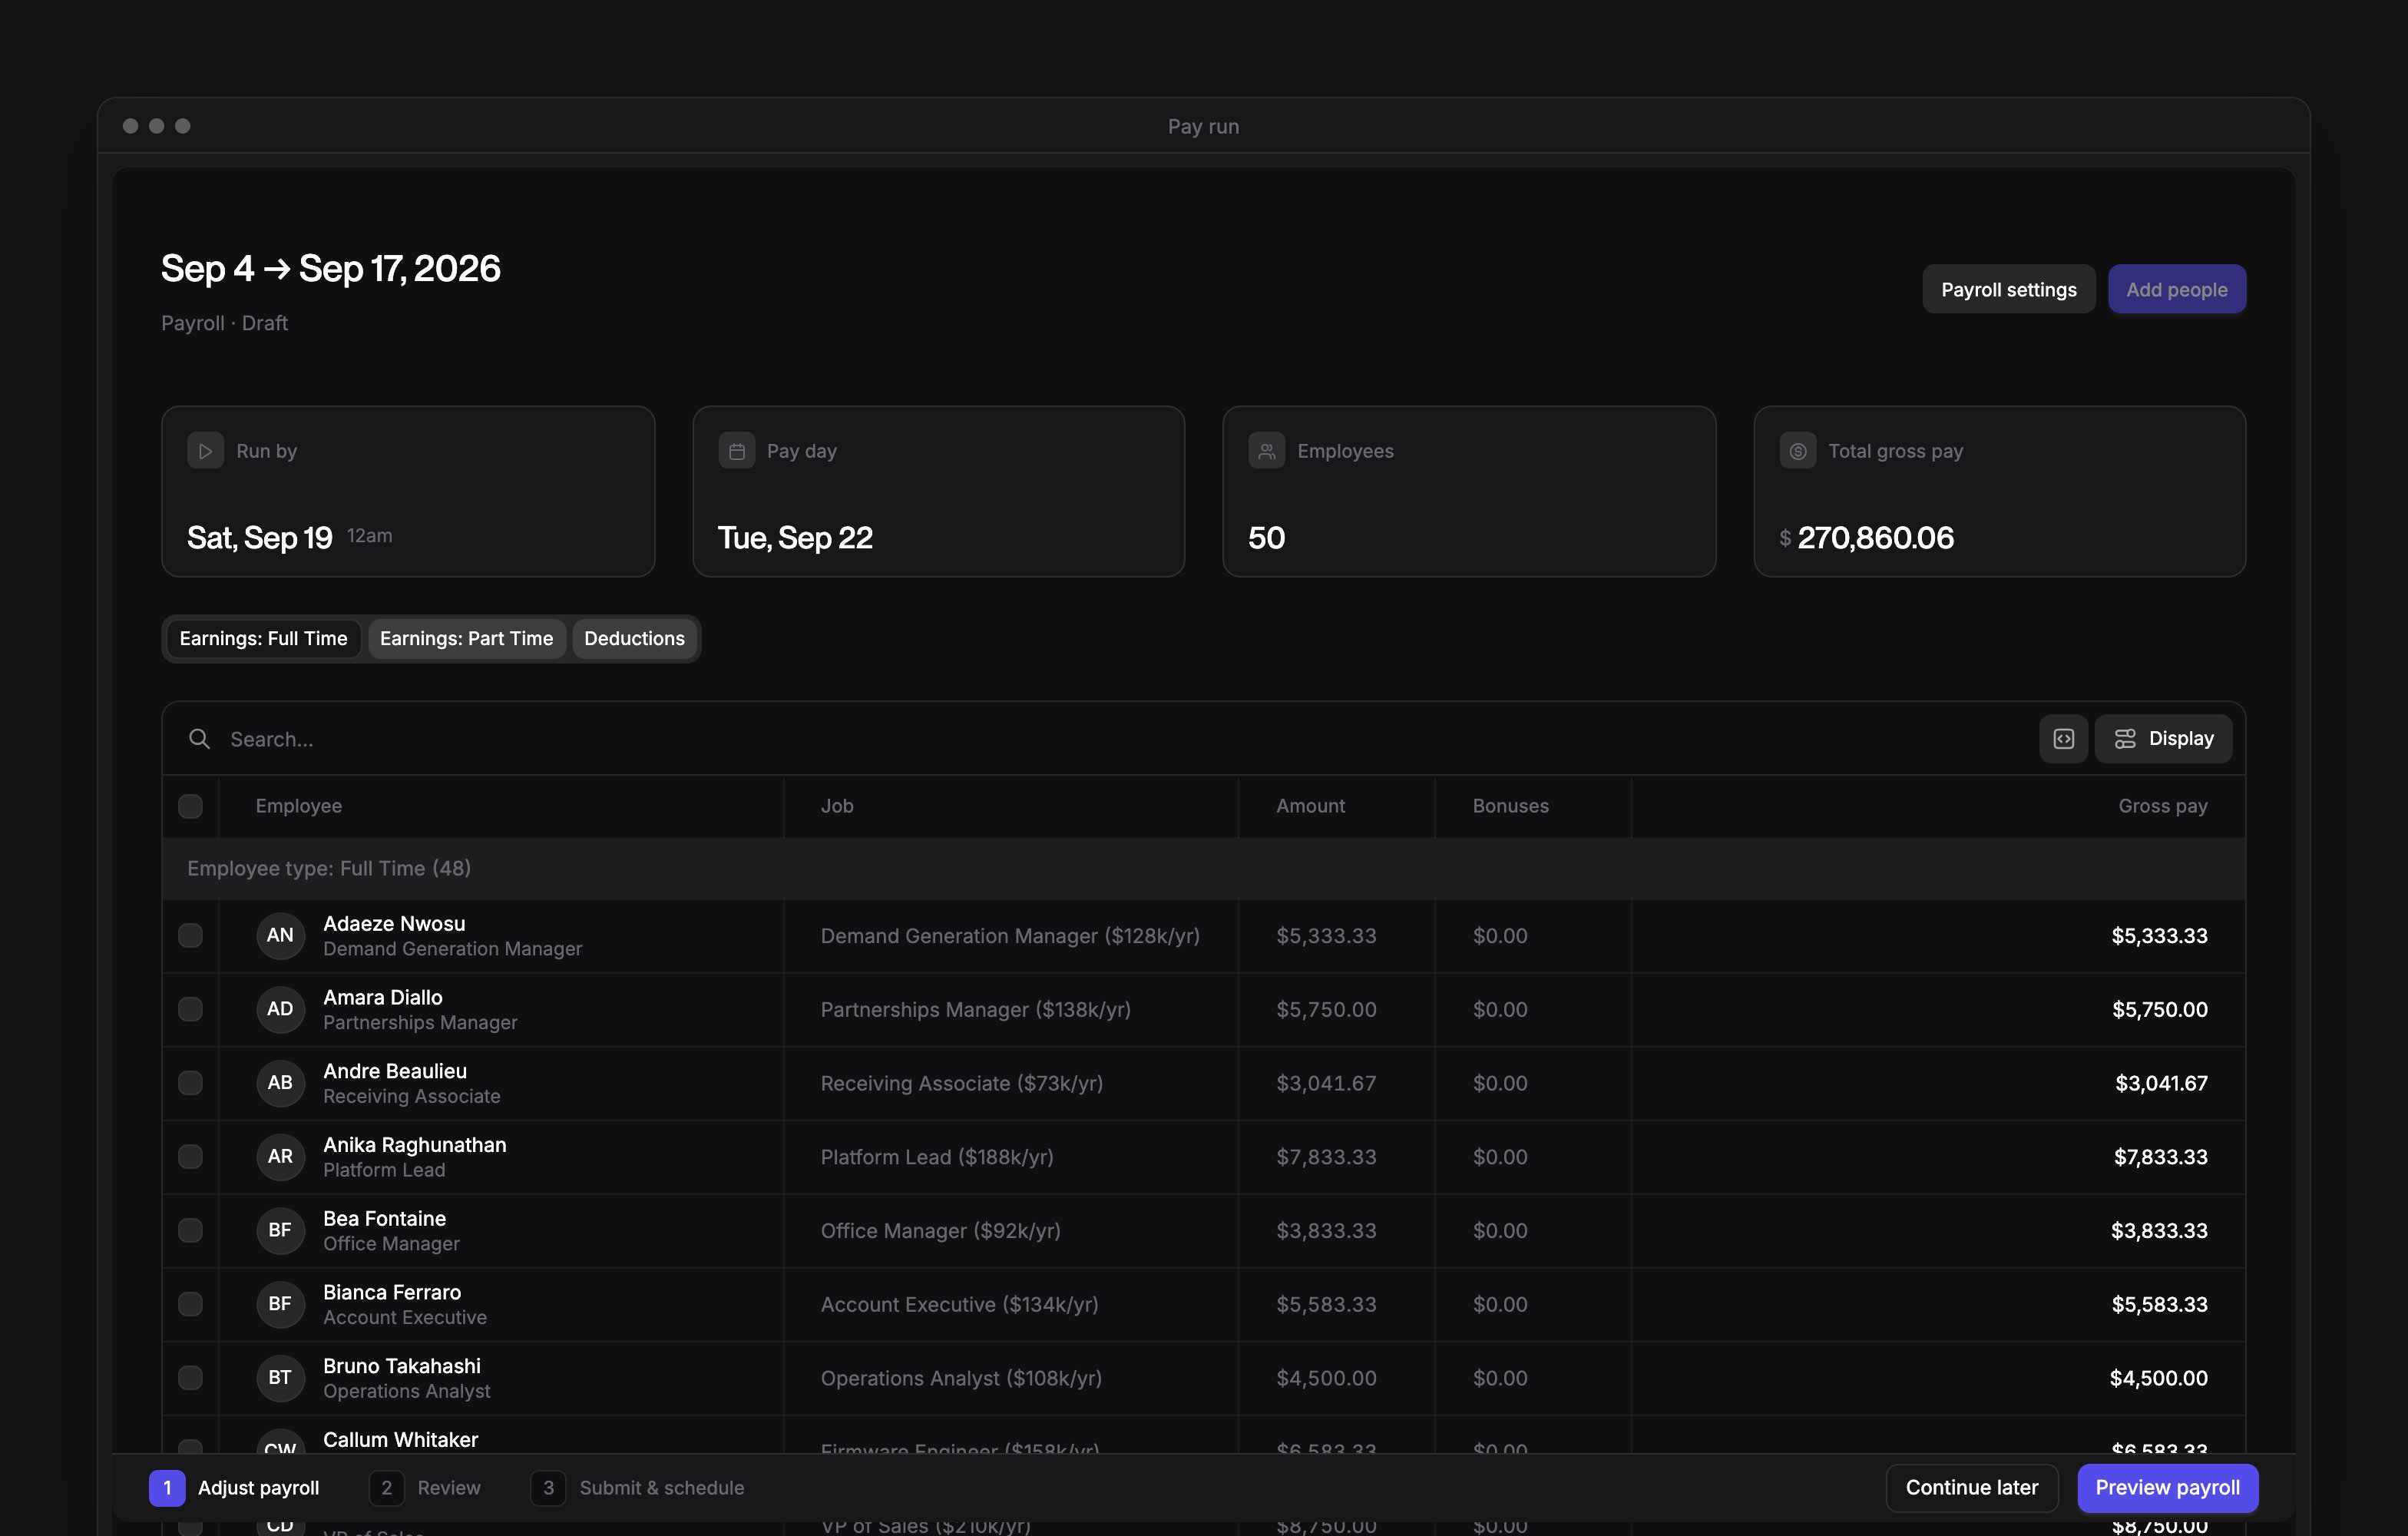Open the Display options dropdown

(2163, 739)
